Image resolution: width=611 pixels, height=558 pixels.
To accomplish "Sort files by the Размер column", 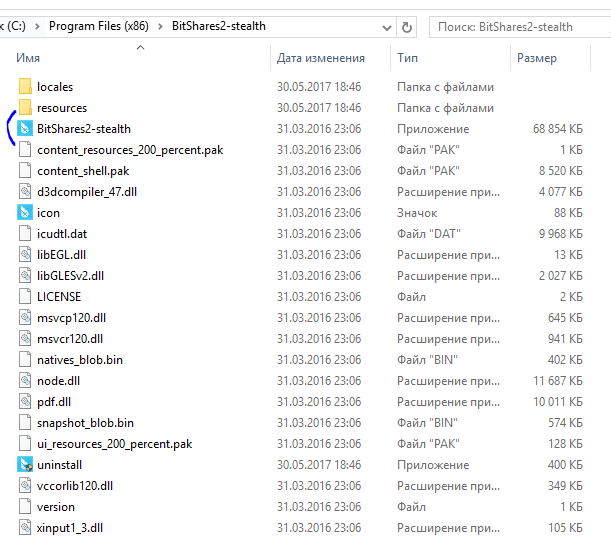I will click(537, 58).
